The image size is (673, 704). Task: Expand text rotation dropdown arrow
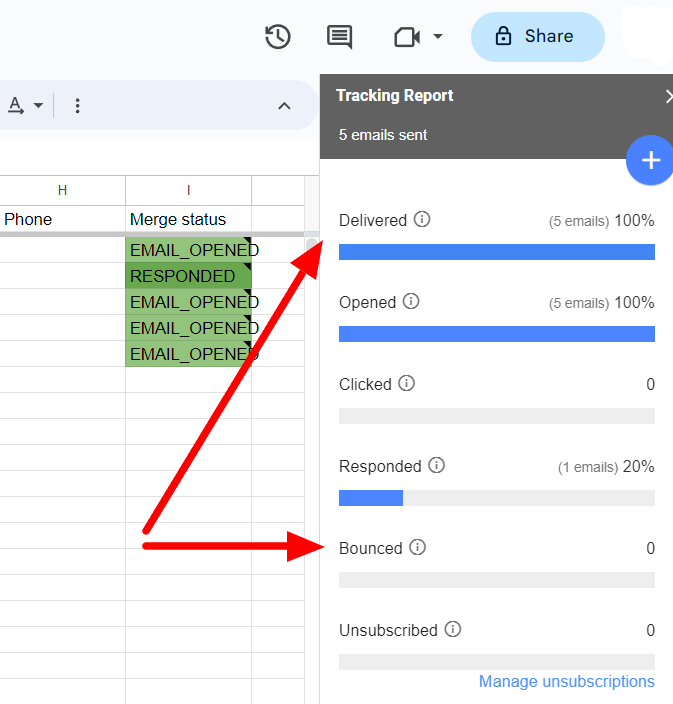pos(39,106)
